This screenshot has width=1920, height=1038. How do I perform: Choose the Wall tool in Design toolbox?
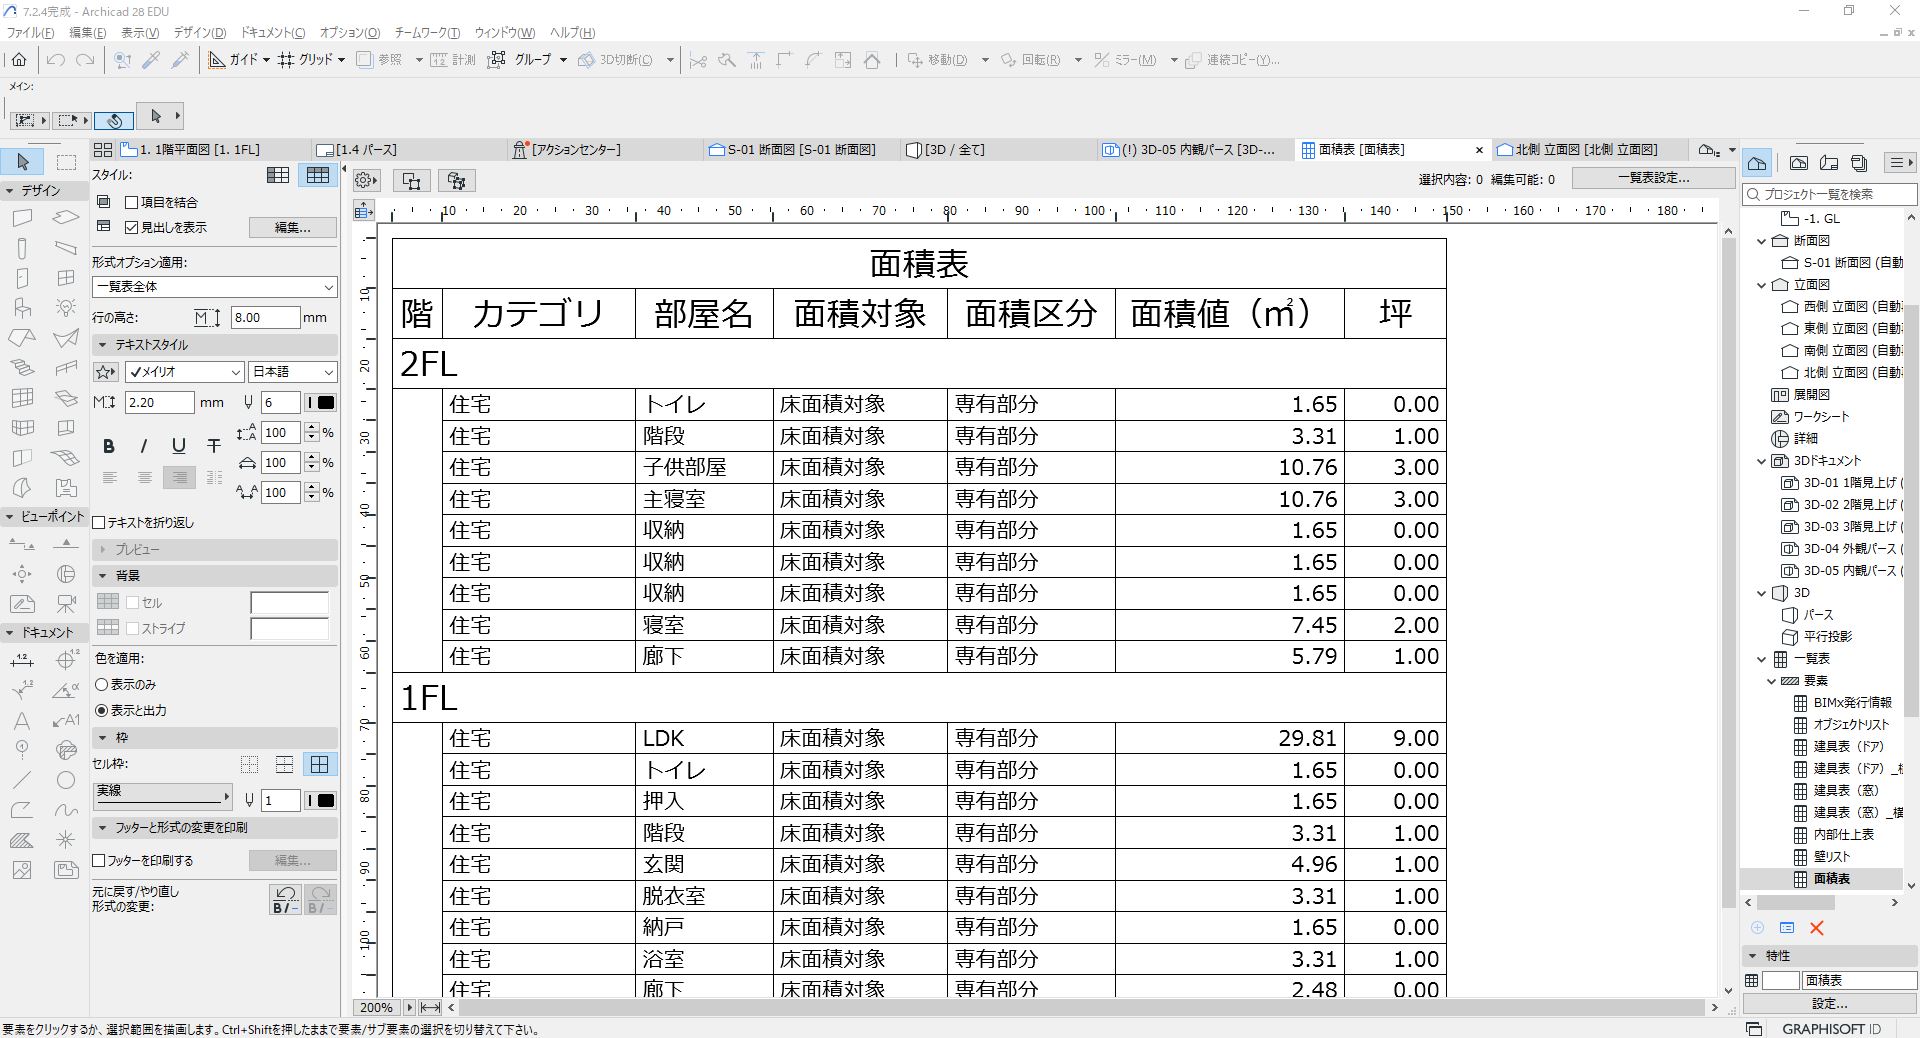click(x=22, y=218)
